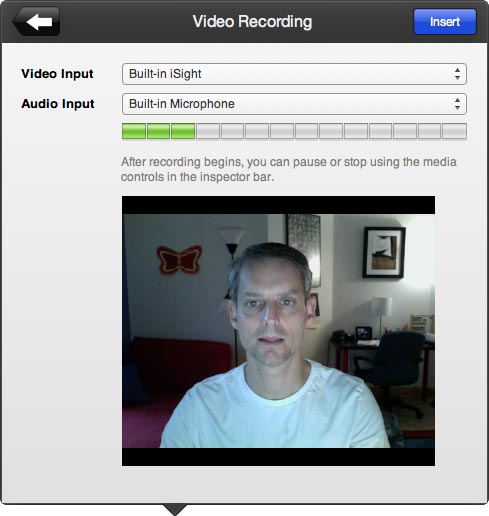
Task: Click the popover pointer triangle at bottom
Action: (x=175, y=510)
